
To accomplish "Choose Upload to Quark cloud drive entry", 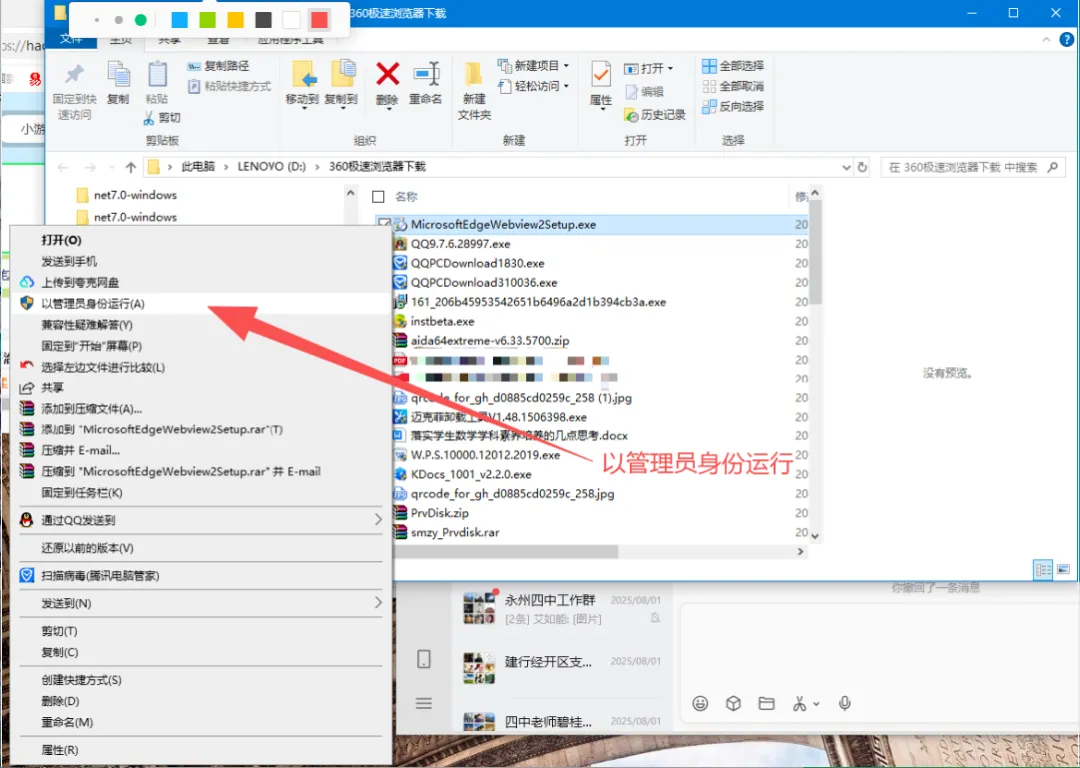I will coord(200,282).
